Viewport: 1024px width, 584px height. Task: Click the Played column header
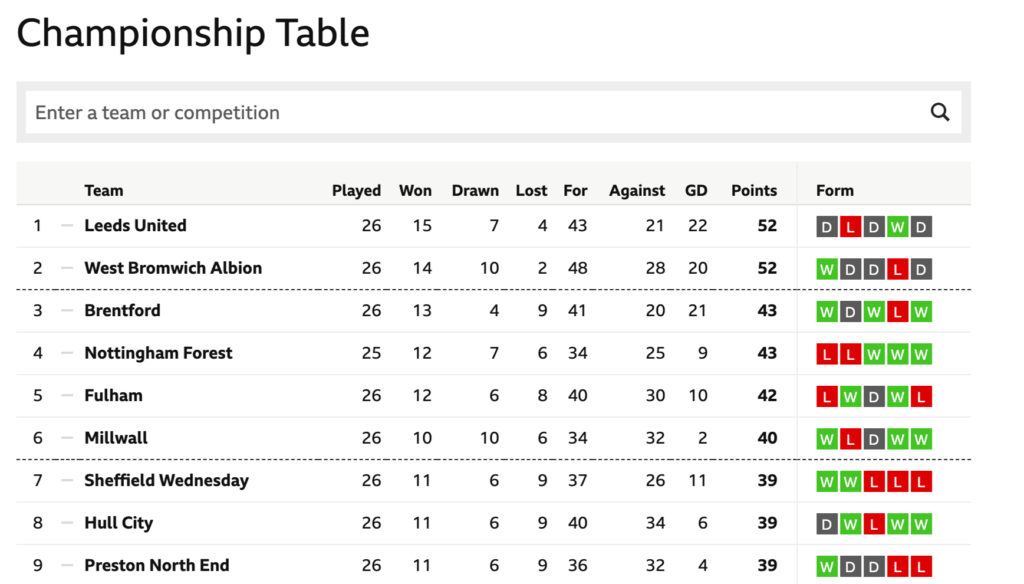356,191
